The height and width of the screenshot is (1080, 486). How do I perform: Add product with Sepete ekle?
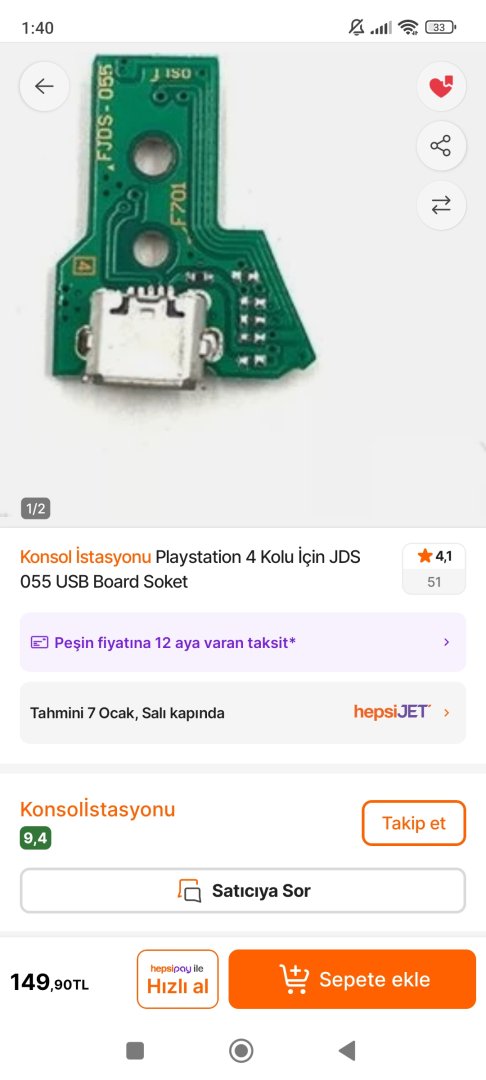(x=352, y=979)
